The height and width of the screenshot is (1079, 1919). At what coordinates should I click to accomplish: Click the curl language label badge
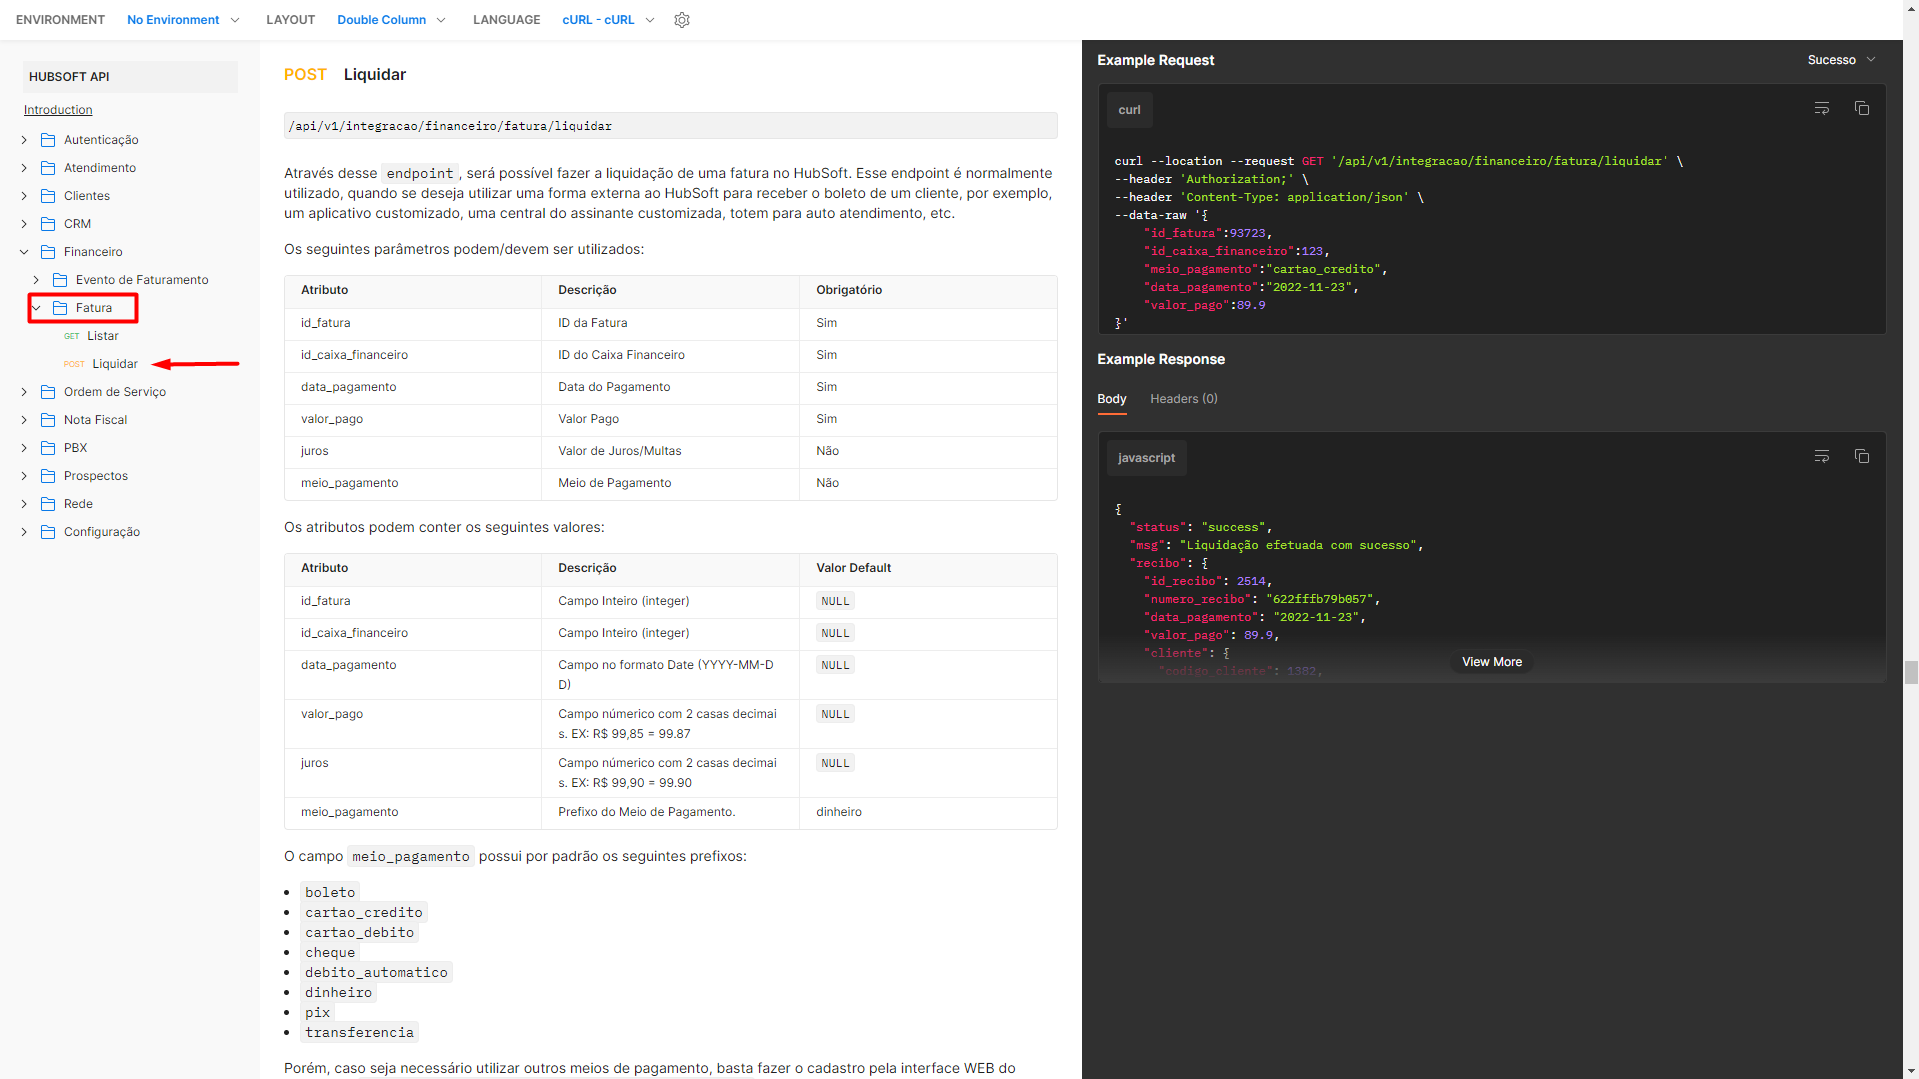pyautogui.click(x=1129, y=110)
